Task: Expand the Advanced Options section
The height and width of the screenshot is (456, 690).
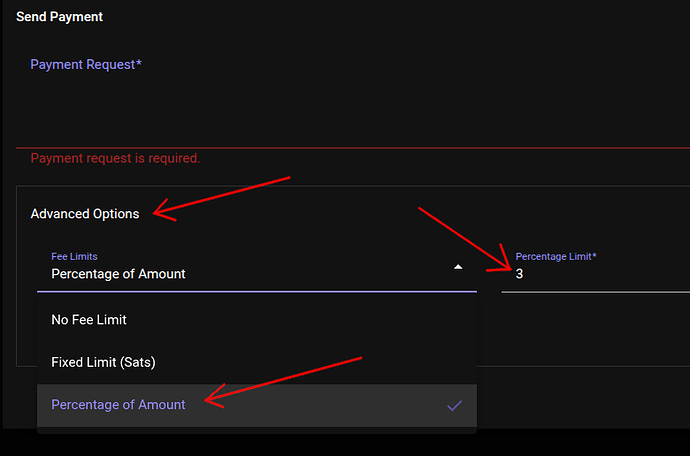Action: [85, 214]
